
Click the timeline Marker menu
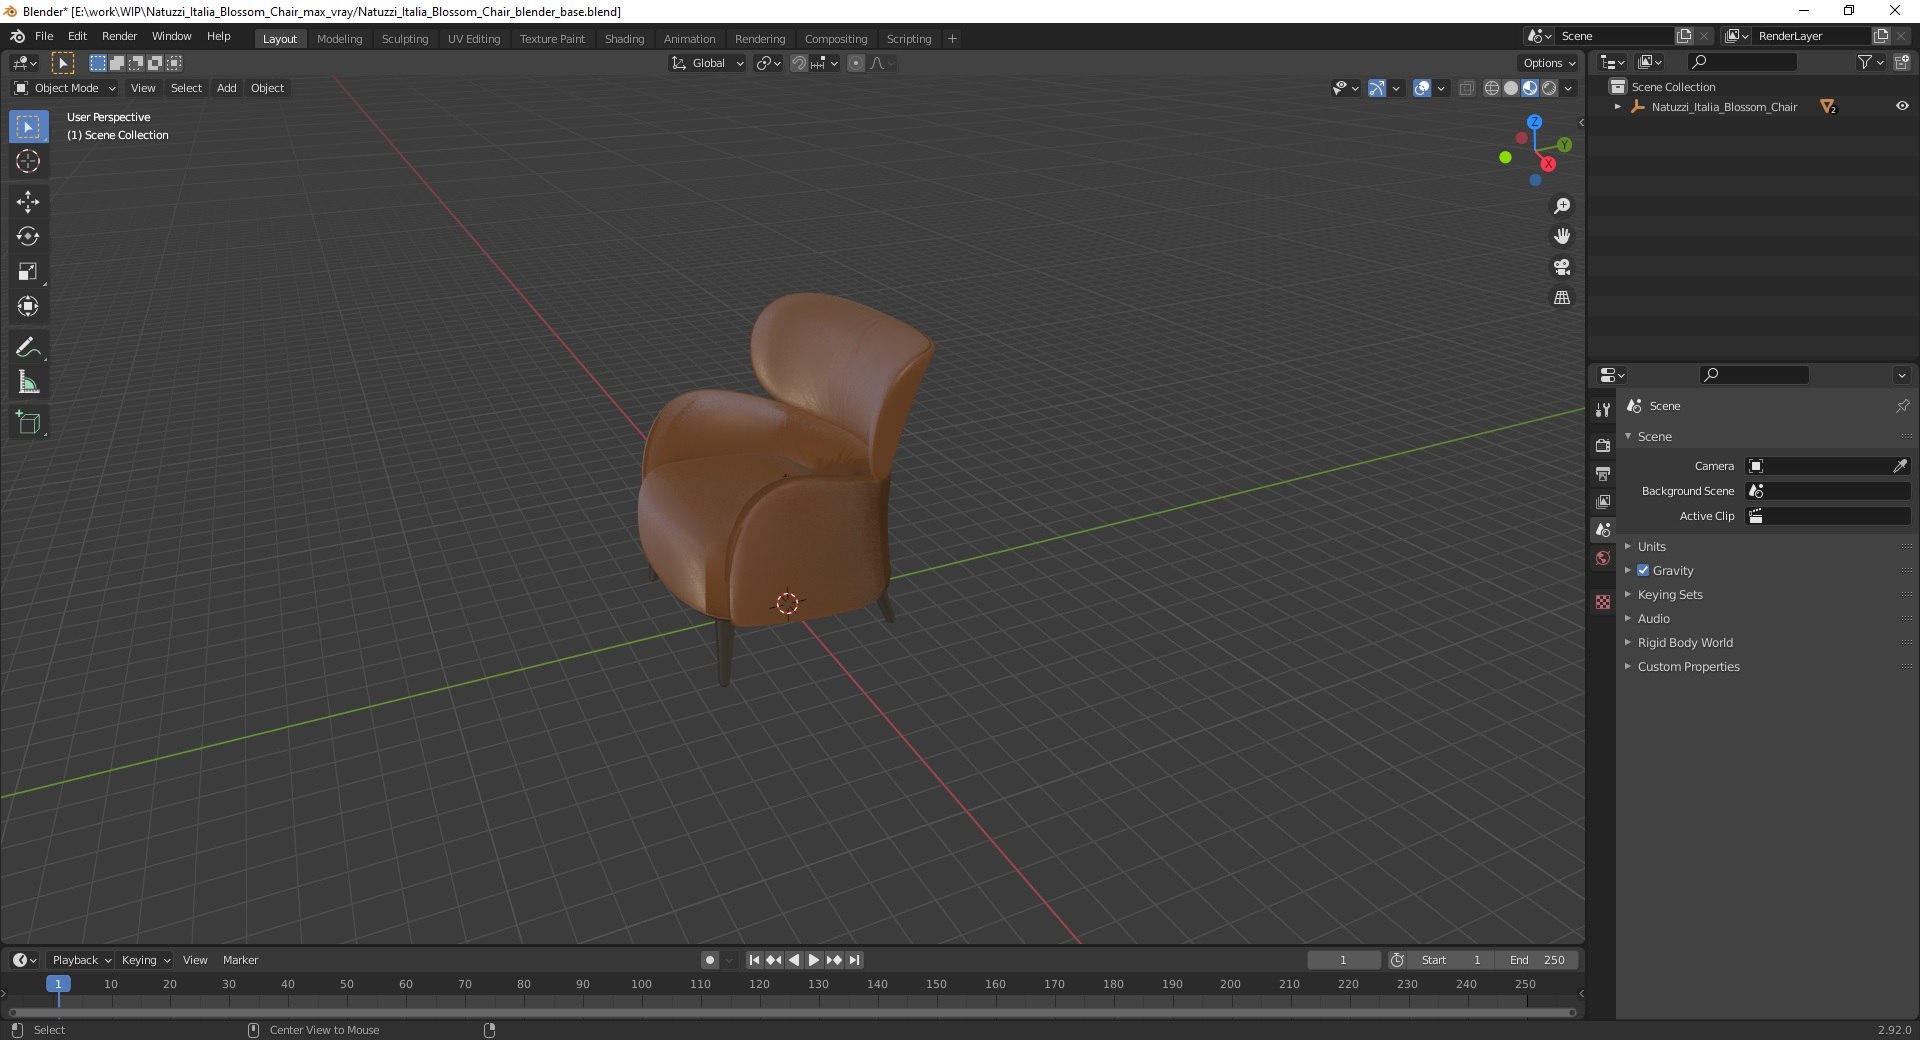tap(240, 960)
